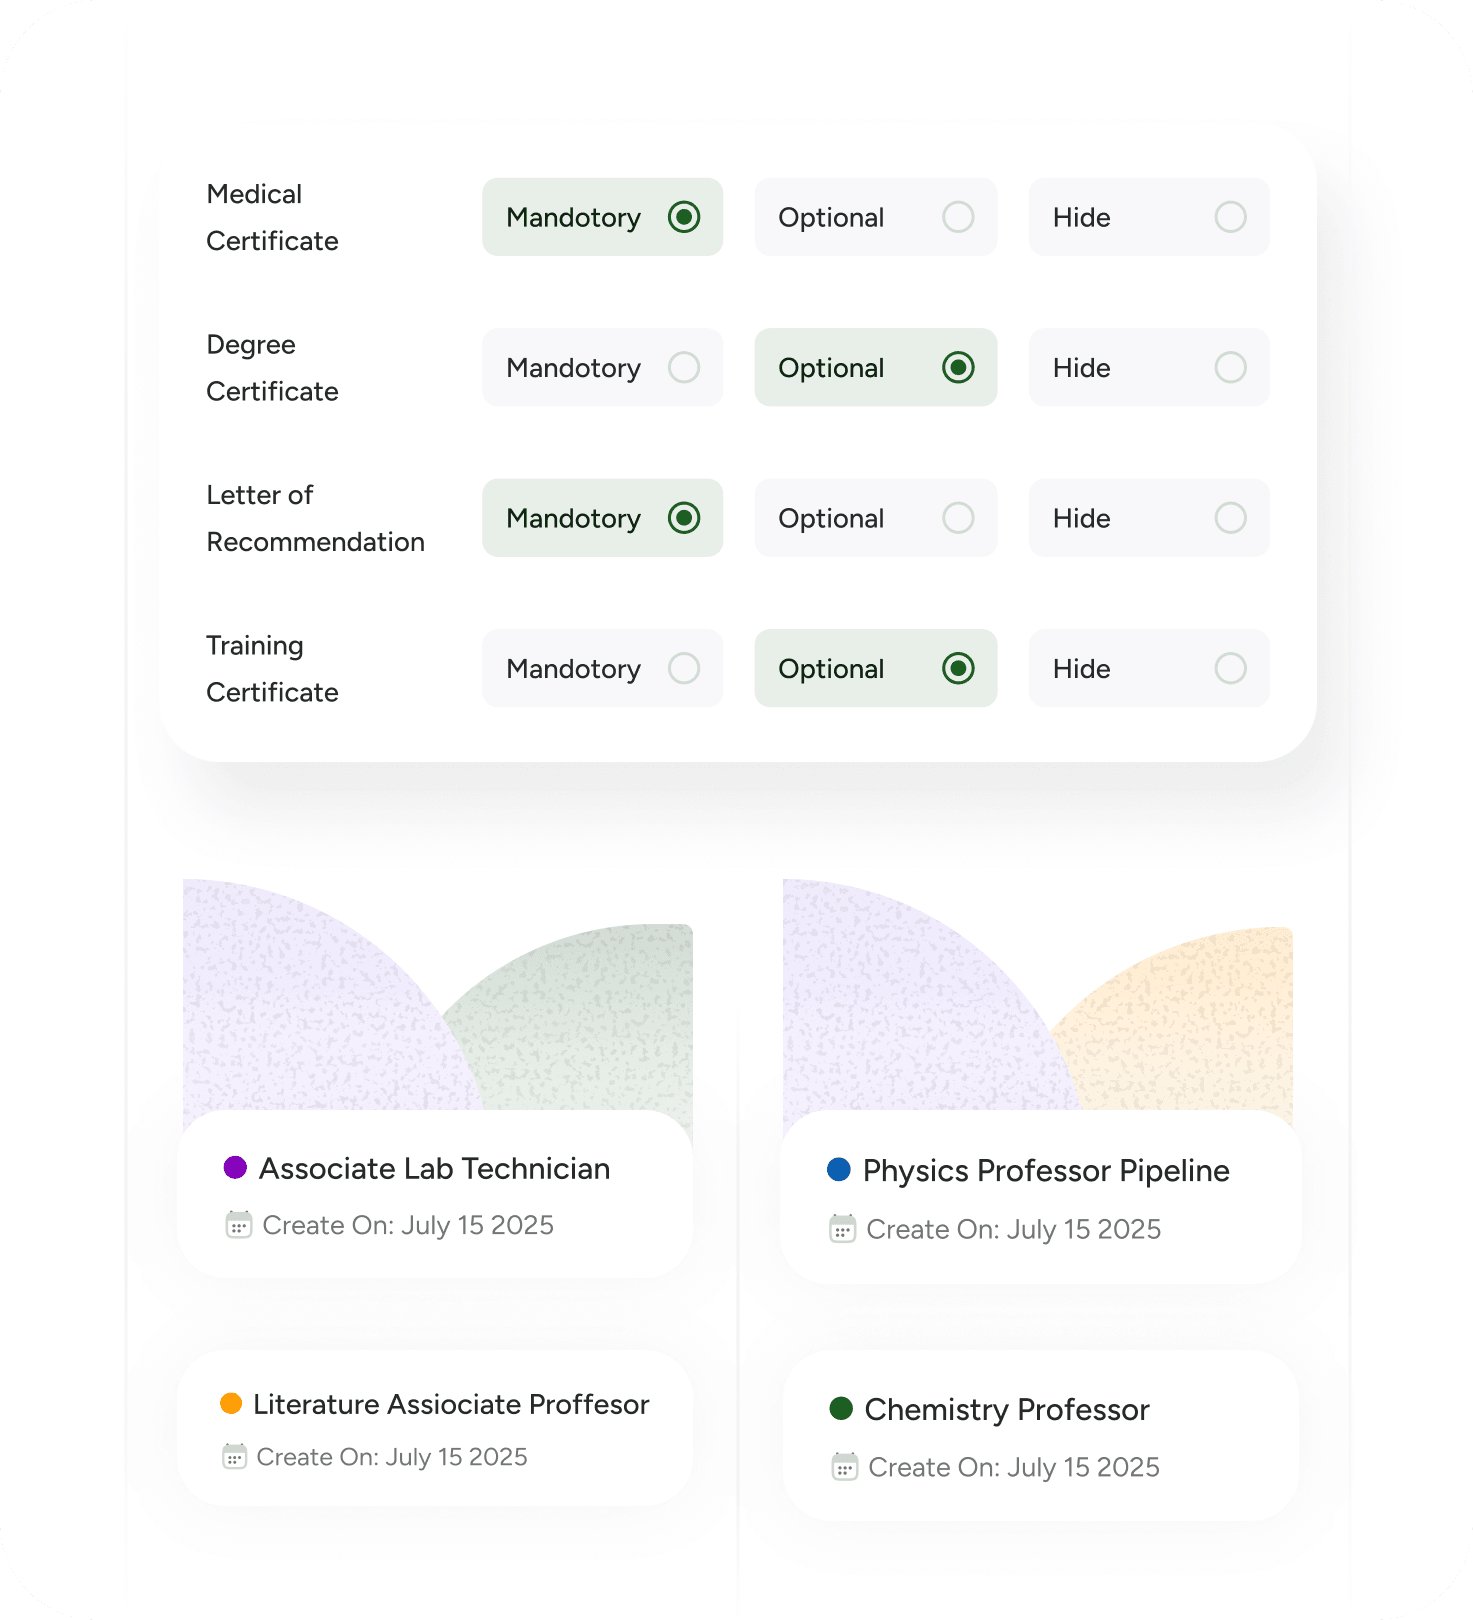Screen dimensions: 1473x1620
Task: Click the green-and-purple thumbnail above Associate Lab Technician
Action: pos(437,1000)
